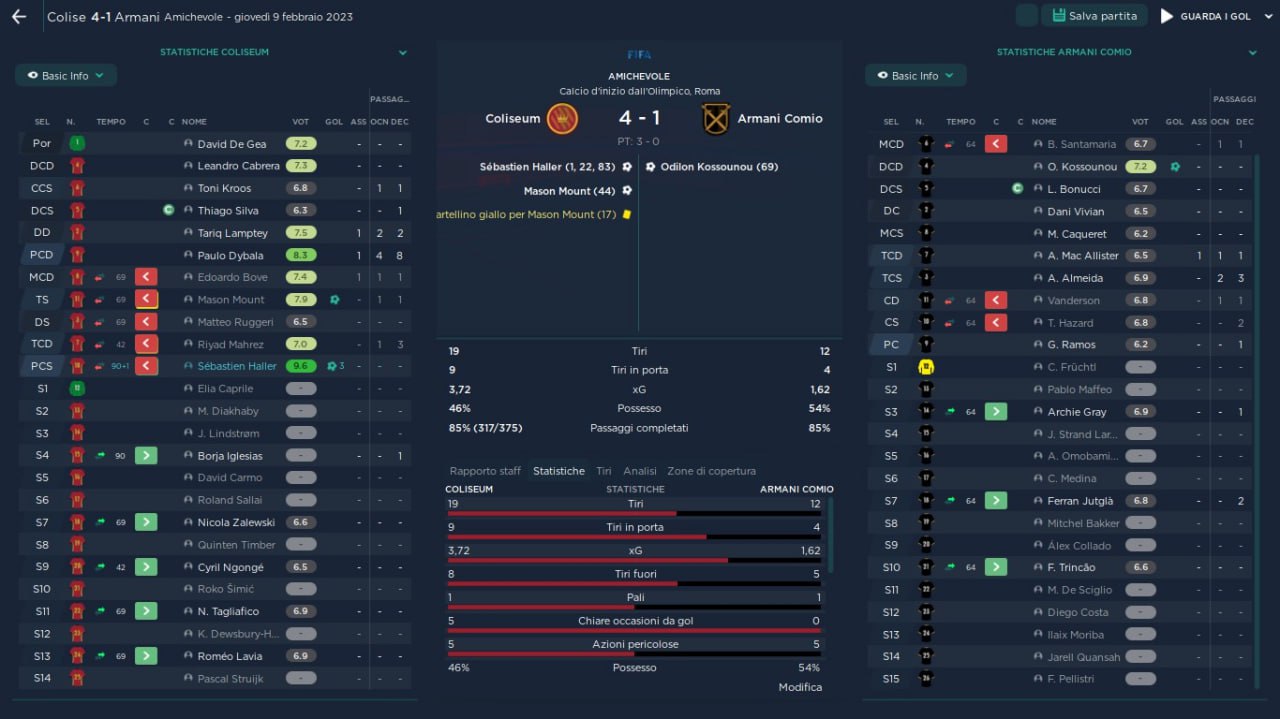1280x719 pixels.
Task: Select the Analisi tab
Action: pos(640,471)
